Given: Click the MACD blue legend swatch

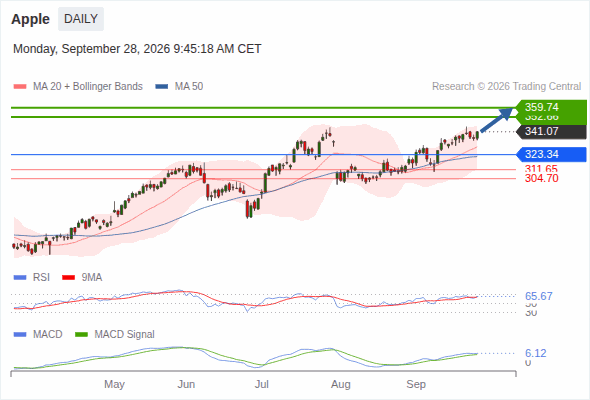Looking at the screenshot, I should 20,335.
